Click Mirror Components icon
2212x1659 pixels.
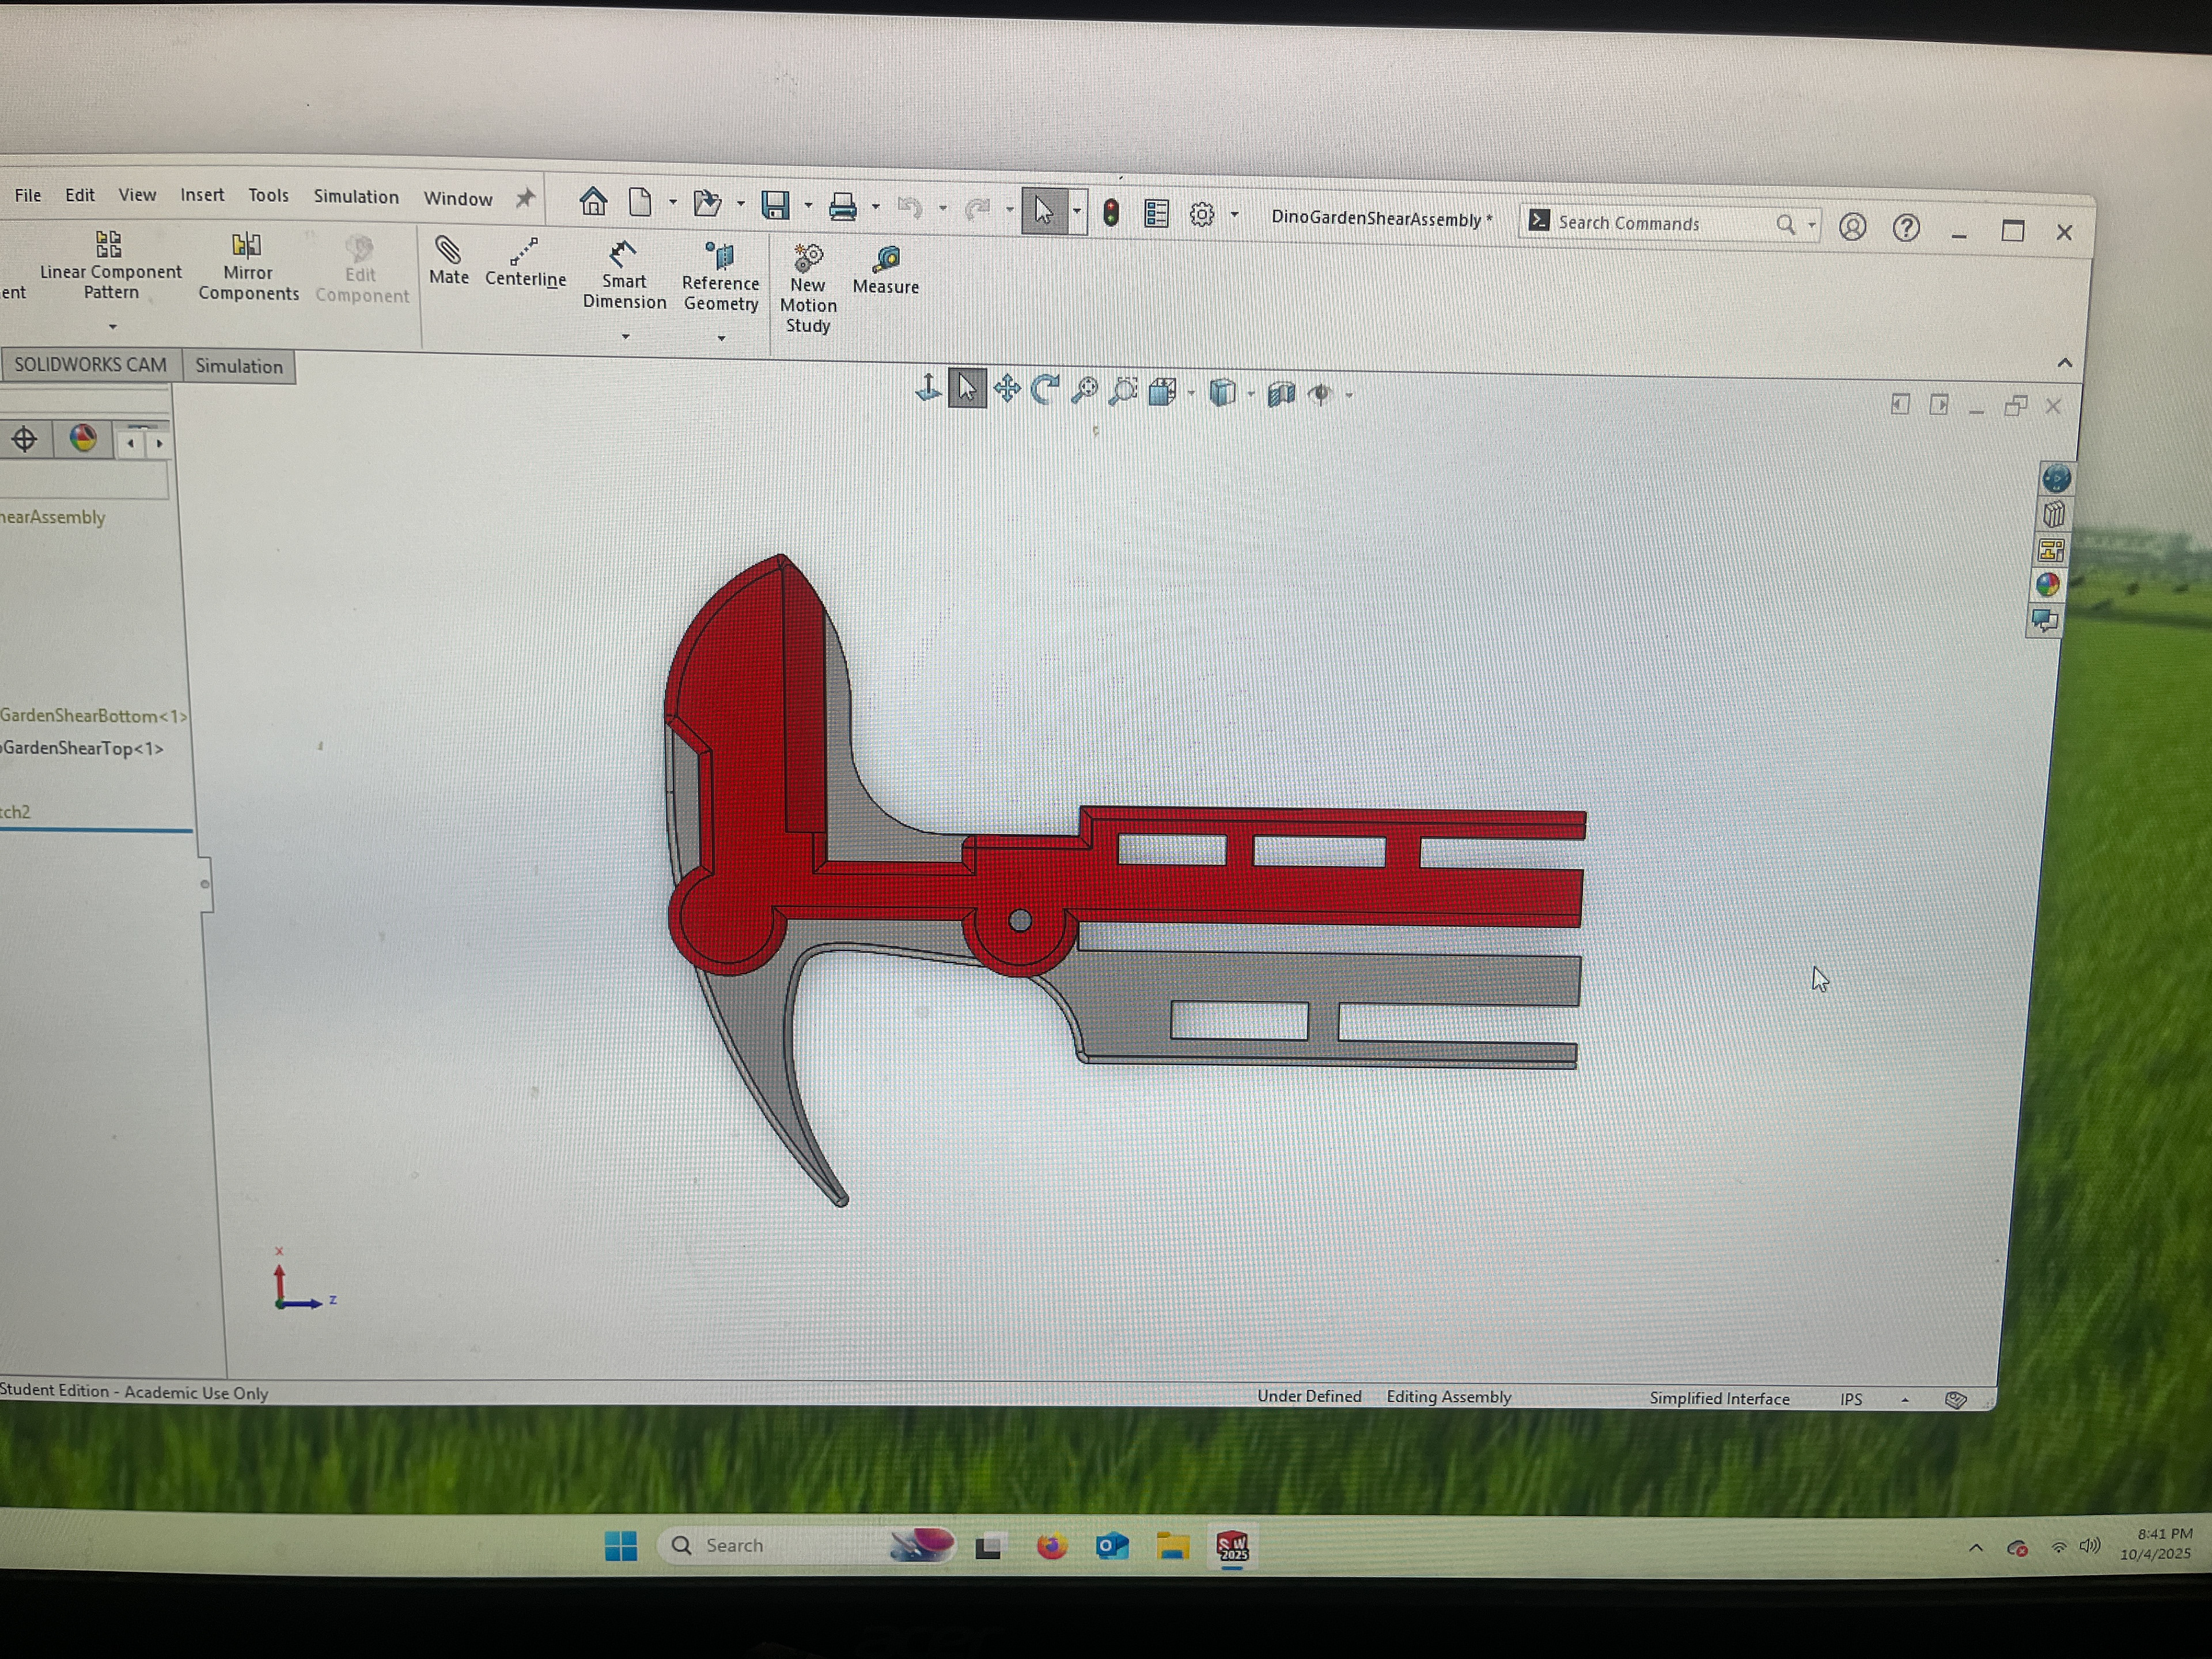click(x=246, y=246)
